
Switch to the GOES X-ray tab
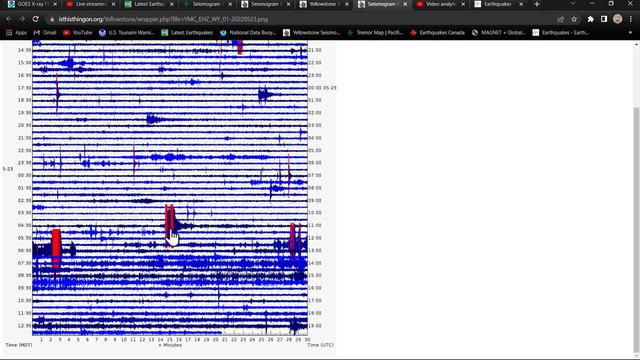pos(29,4)
